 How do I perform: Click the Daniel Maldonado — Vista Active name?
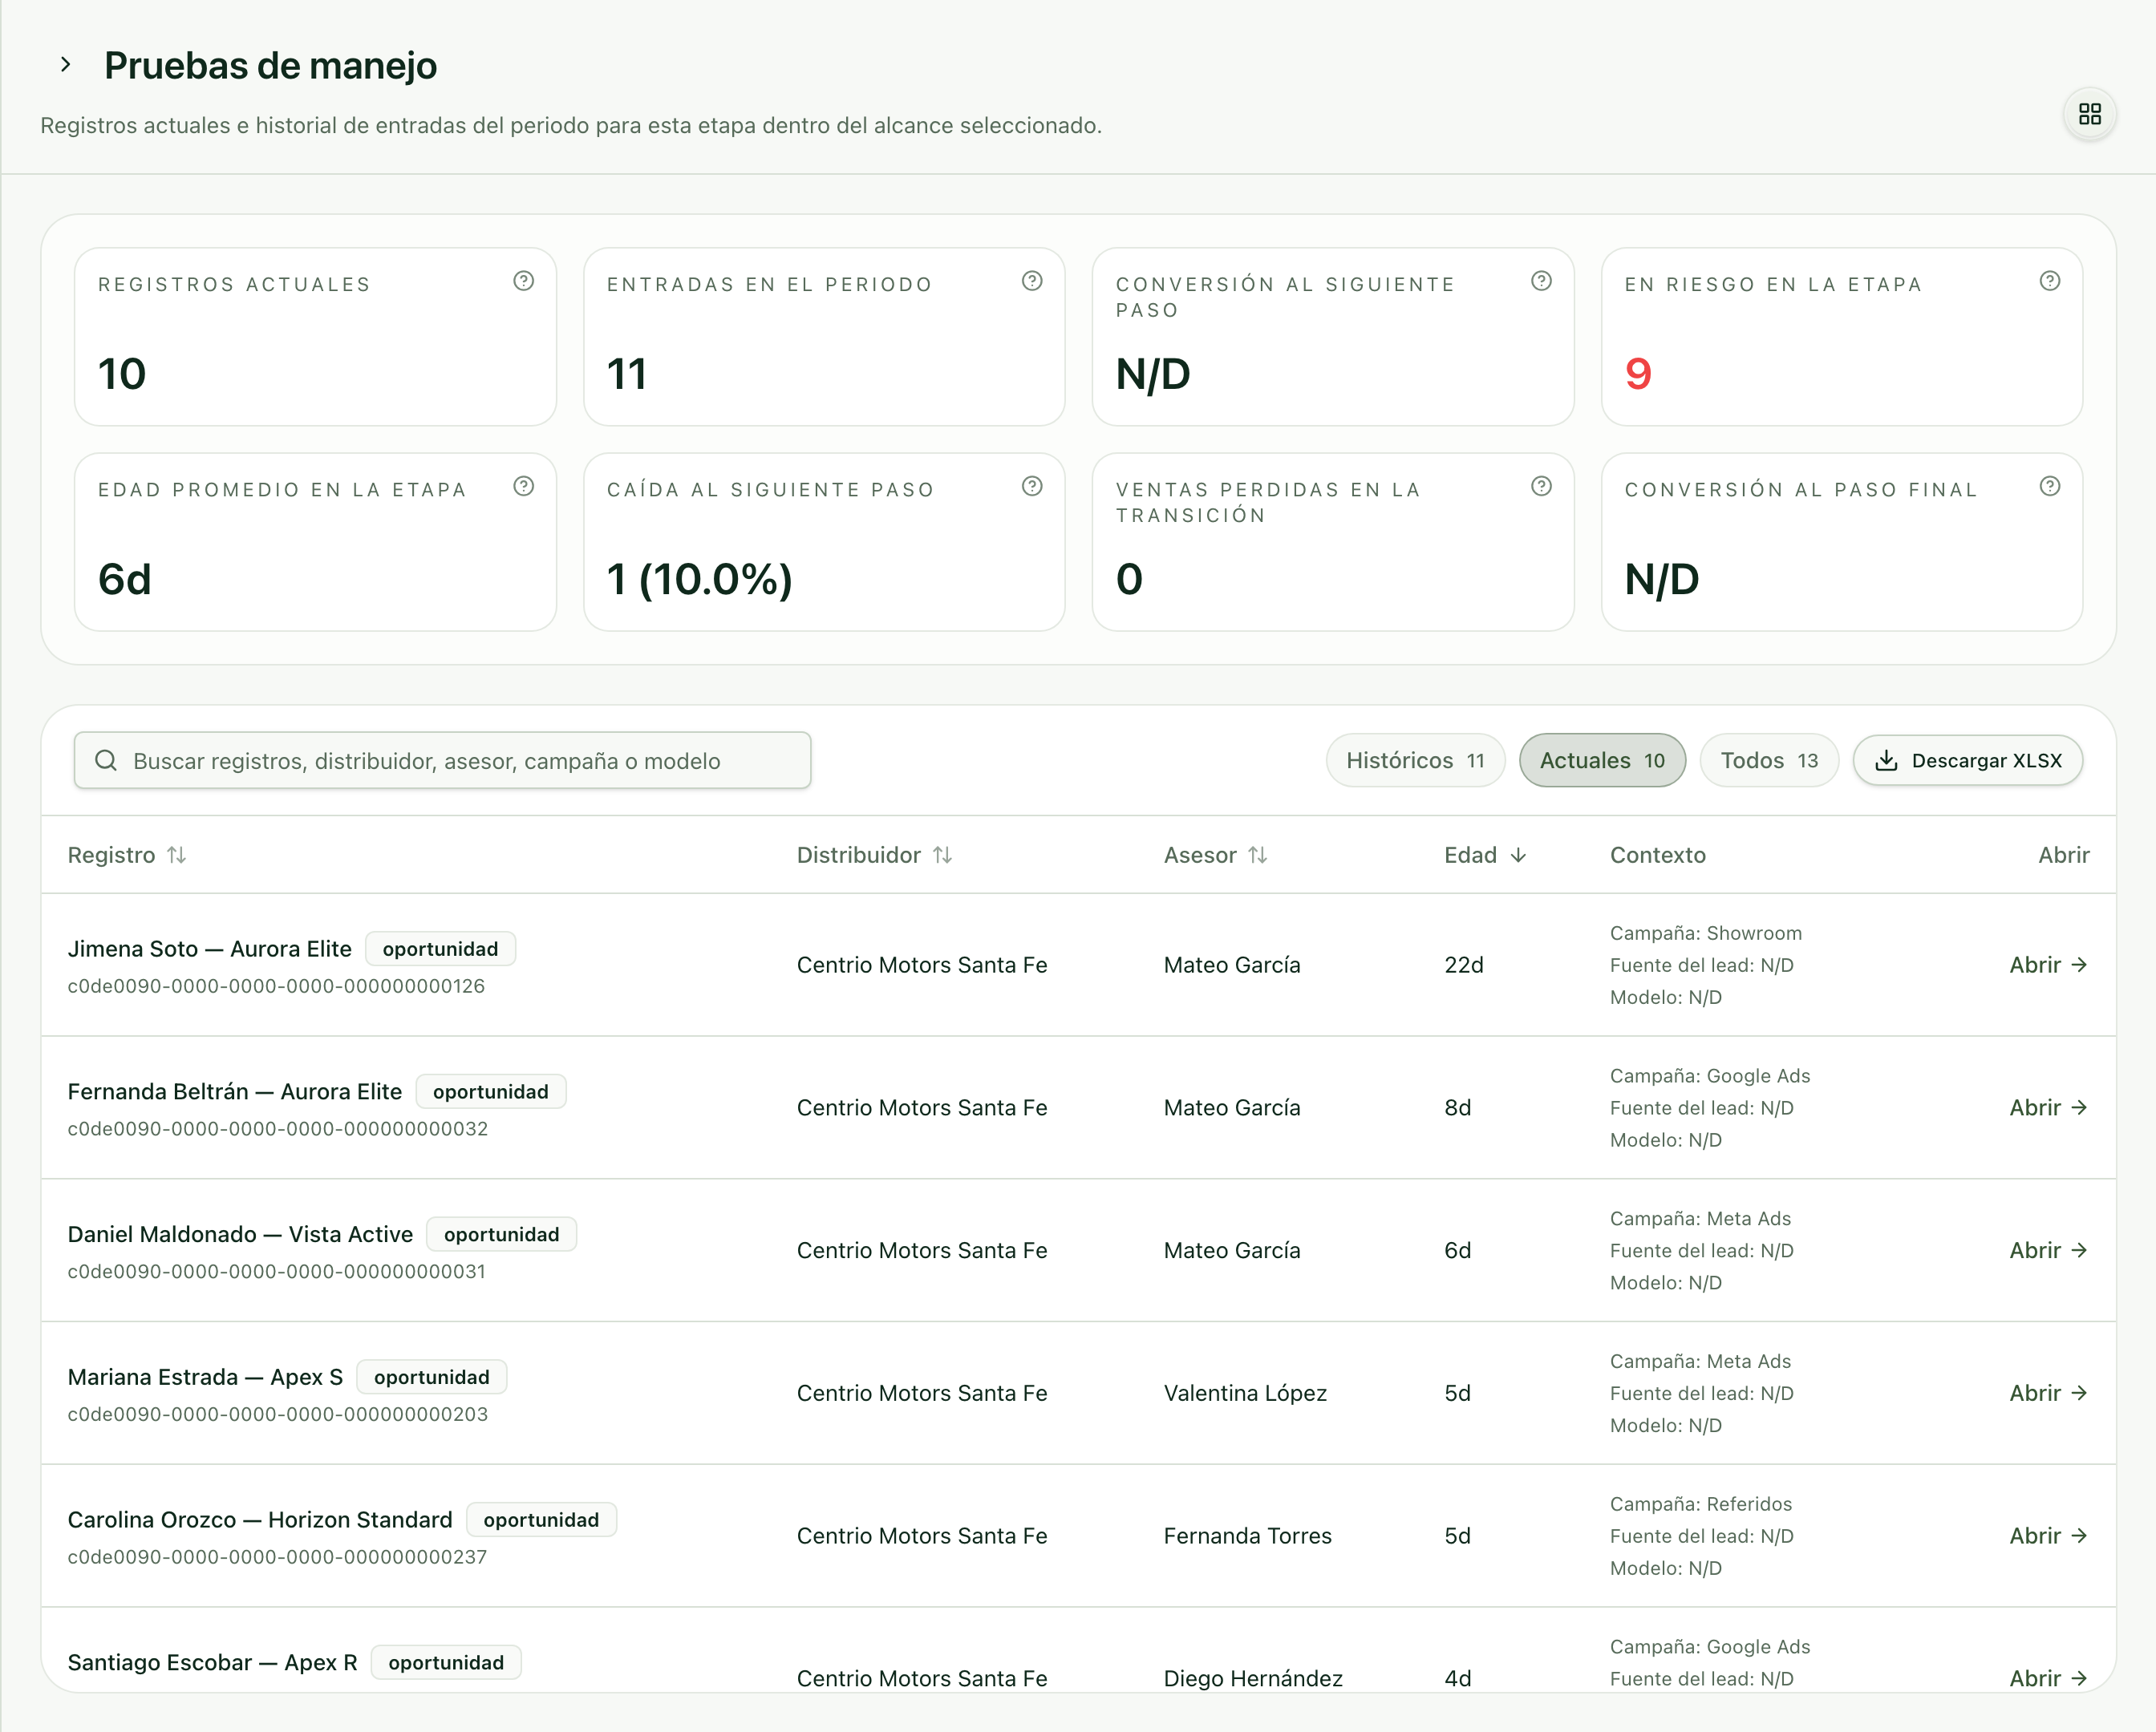pos(240,1235)
